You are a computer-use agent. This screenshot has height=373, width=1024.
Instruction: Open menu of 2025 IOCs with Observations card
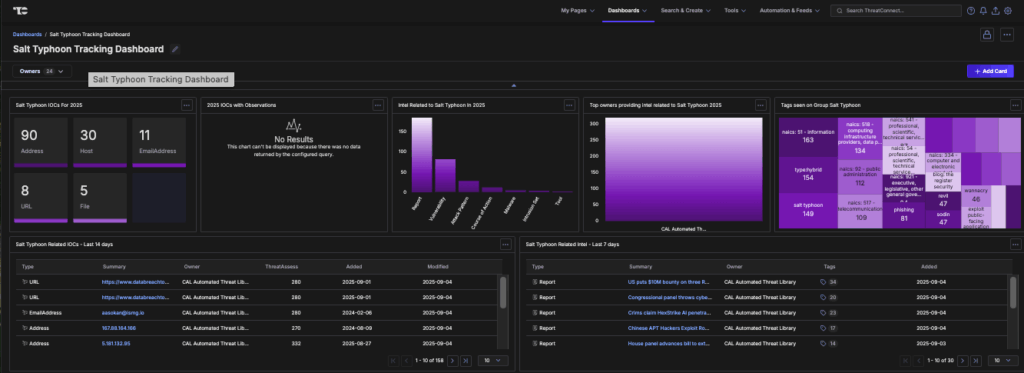click(x=377, y=105)
